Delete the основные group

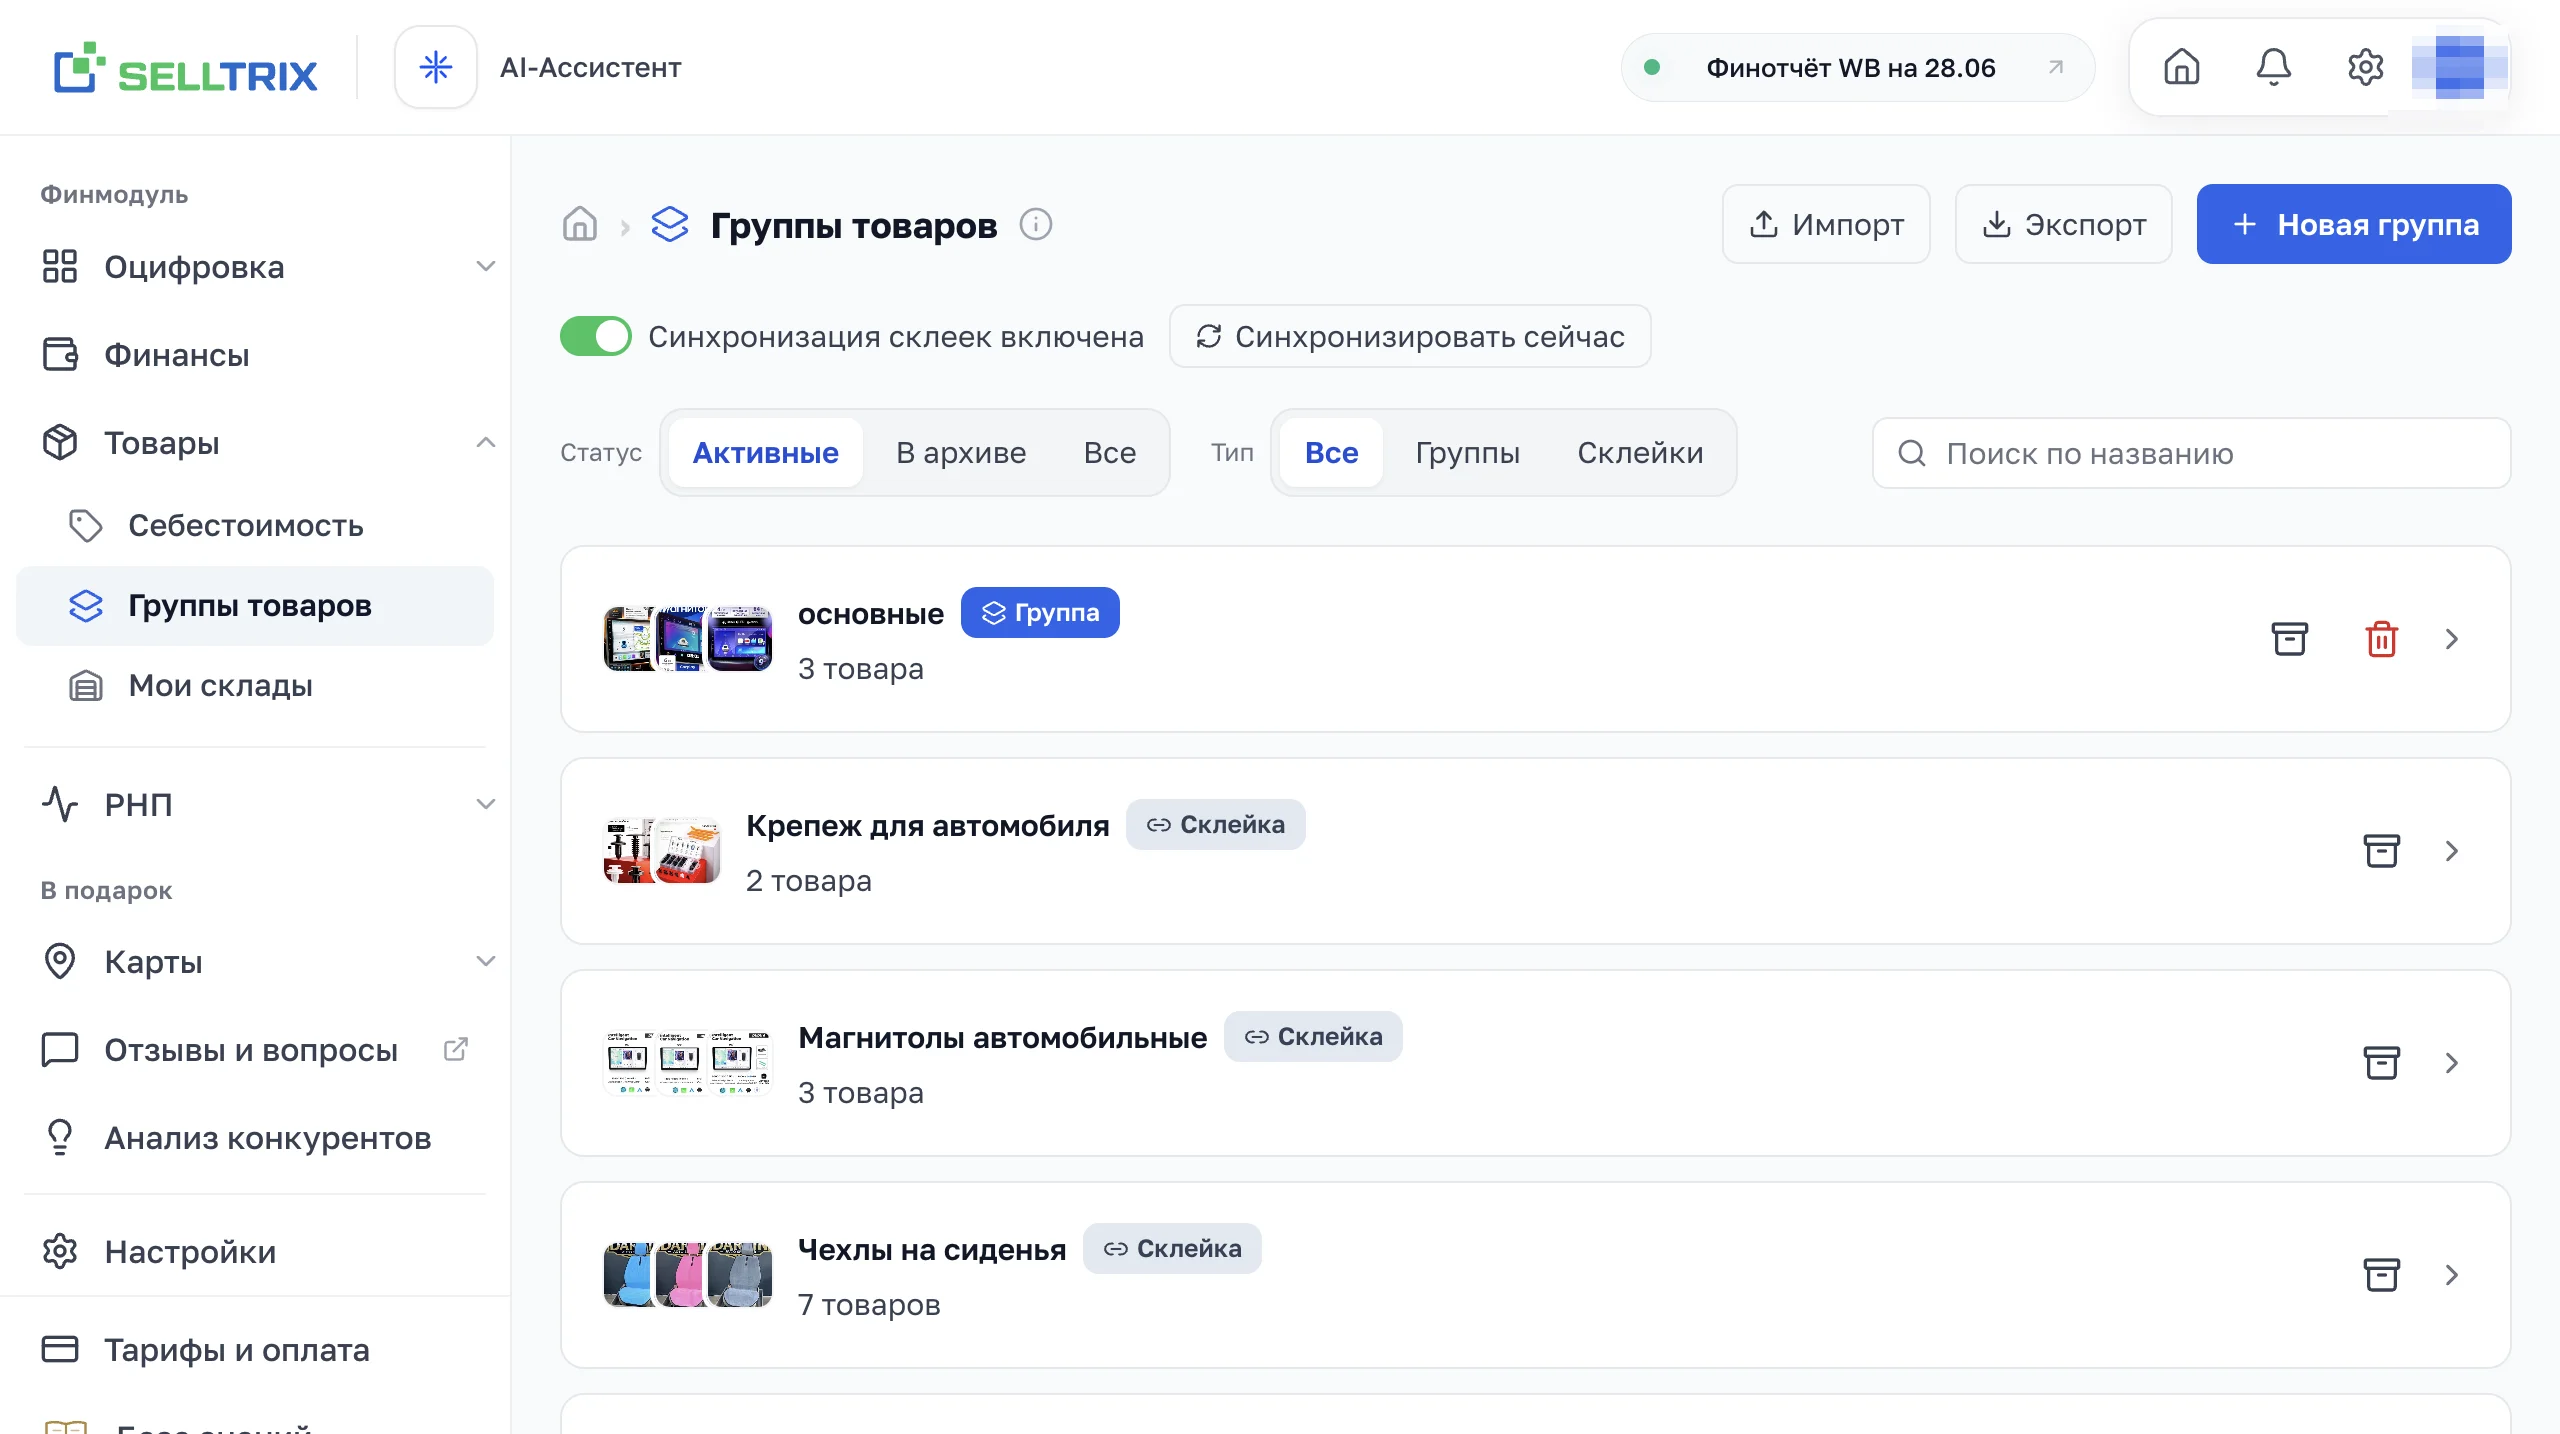pos(2381,638)
